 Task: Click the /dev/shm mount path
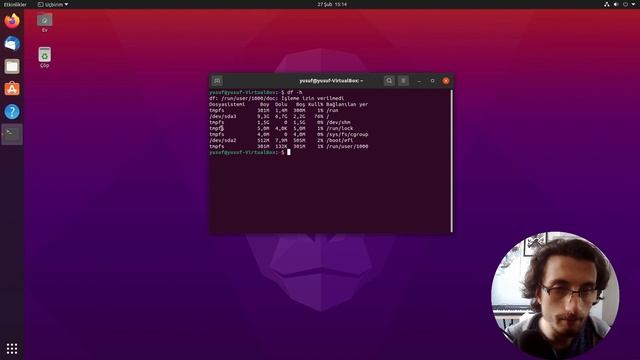click(x=338, y=122)
